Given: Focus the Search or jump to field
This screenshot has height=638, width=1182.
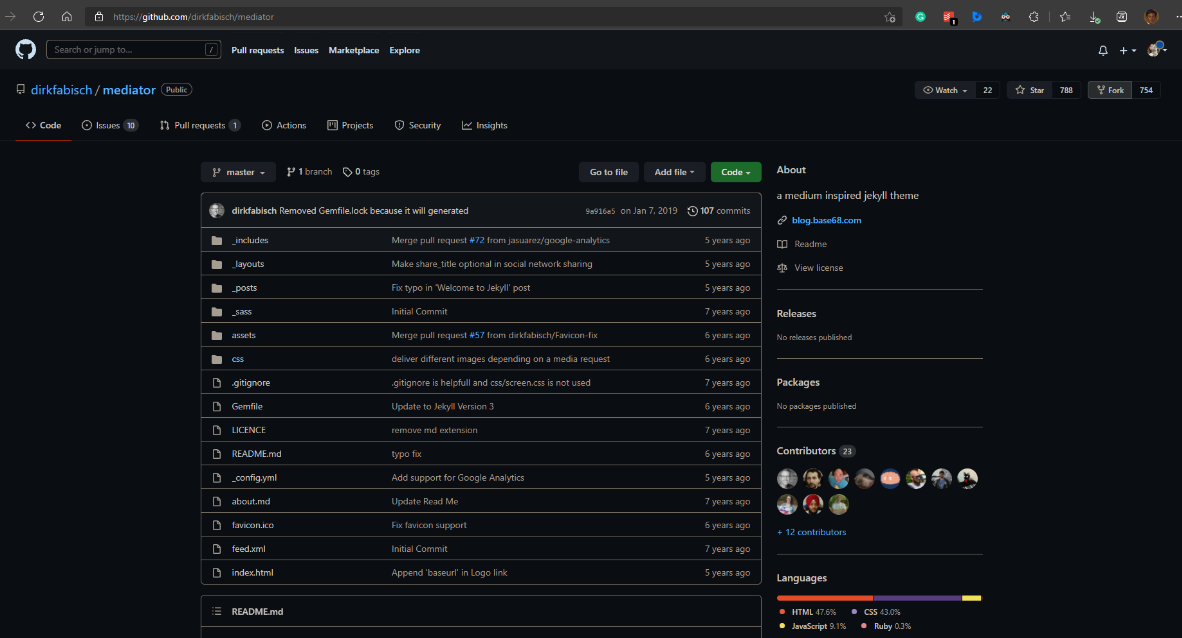Looking at the screenshot, I should point(128,50).
